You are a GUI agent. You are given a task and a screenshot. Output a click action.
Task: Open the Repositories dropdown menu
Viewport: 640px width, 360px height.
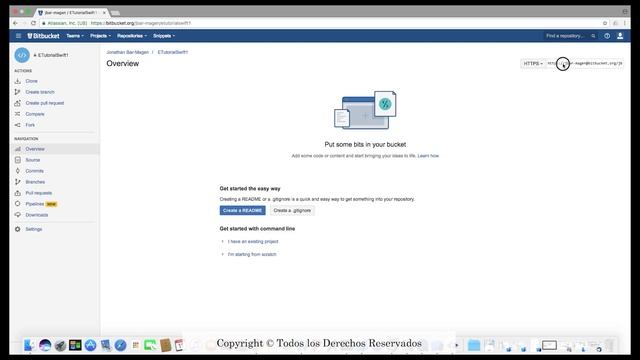(132, 36)
